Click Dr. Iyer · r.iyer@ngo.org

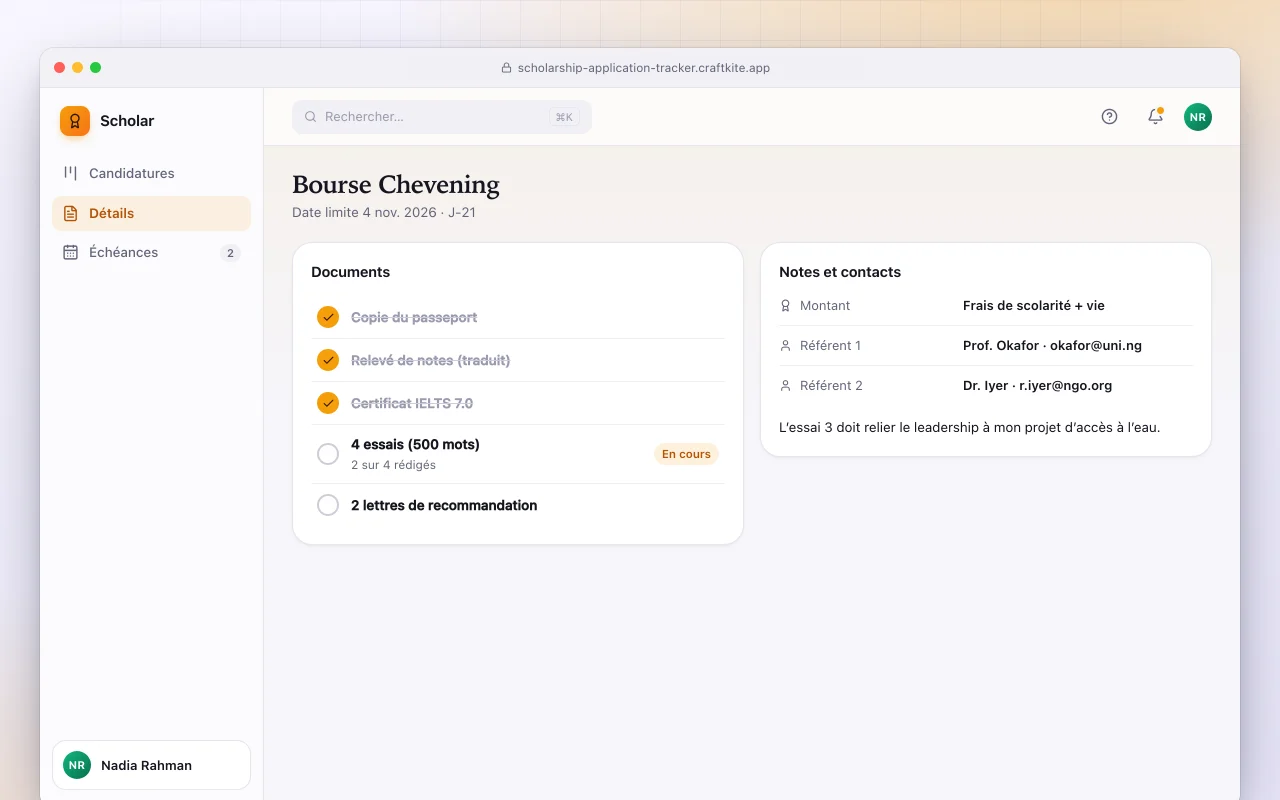pyautogui.click(x=1037, y=386)
